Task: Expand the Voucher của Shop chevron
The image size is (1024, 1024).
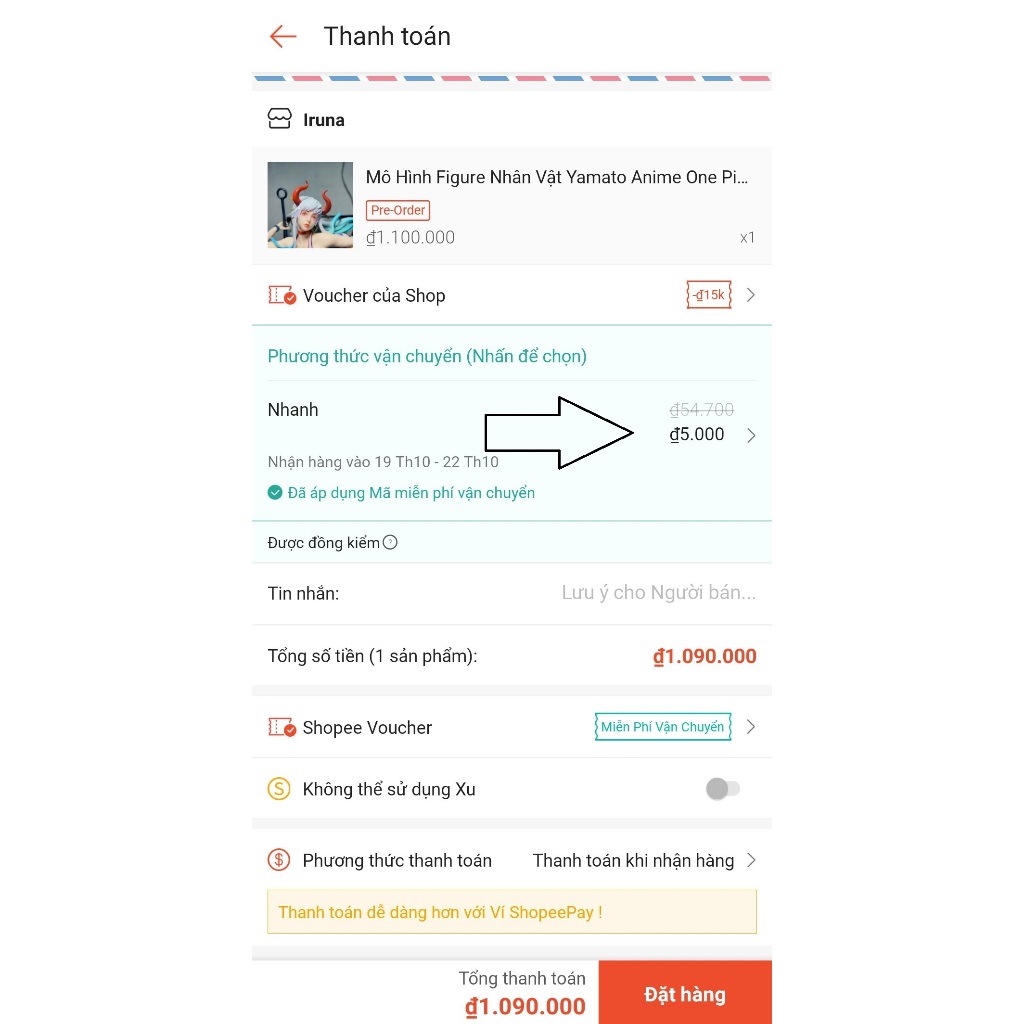Action: (751, 295)
